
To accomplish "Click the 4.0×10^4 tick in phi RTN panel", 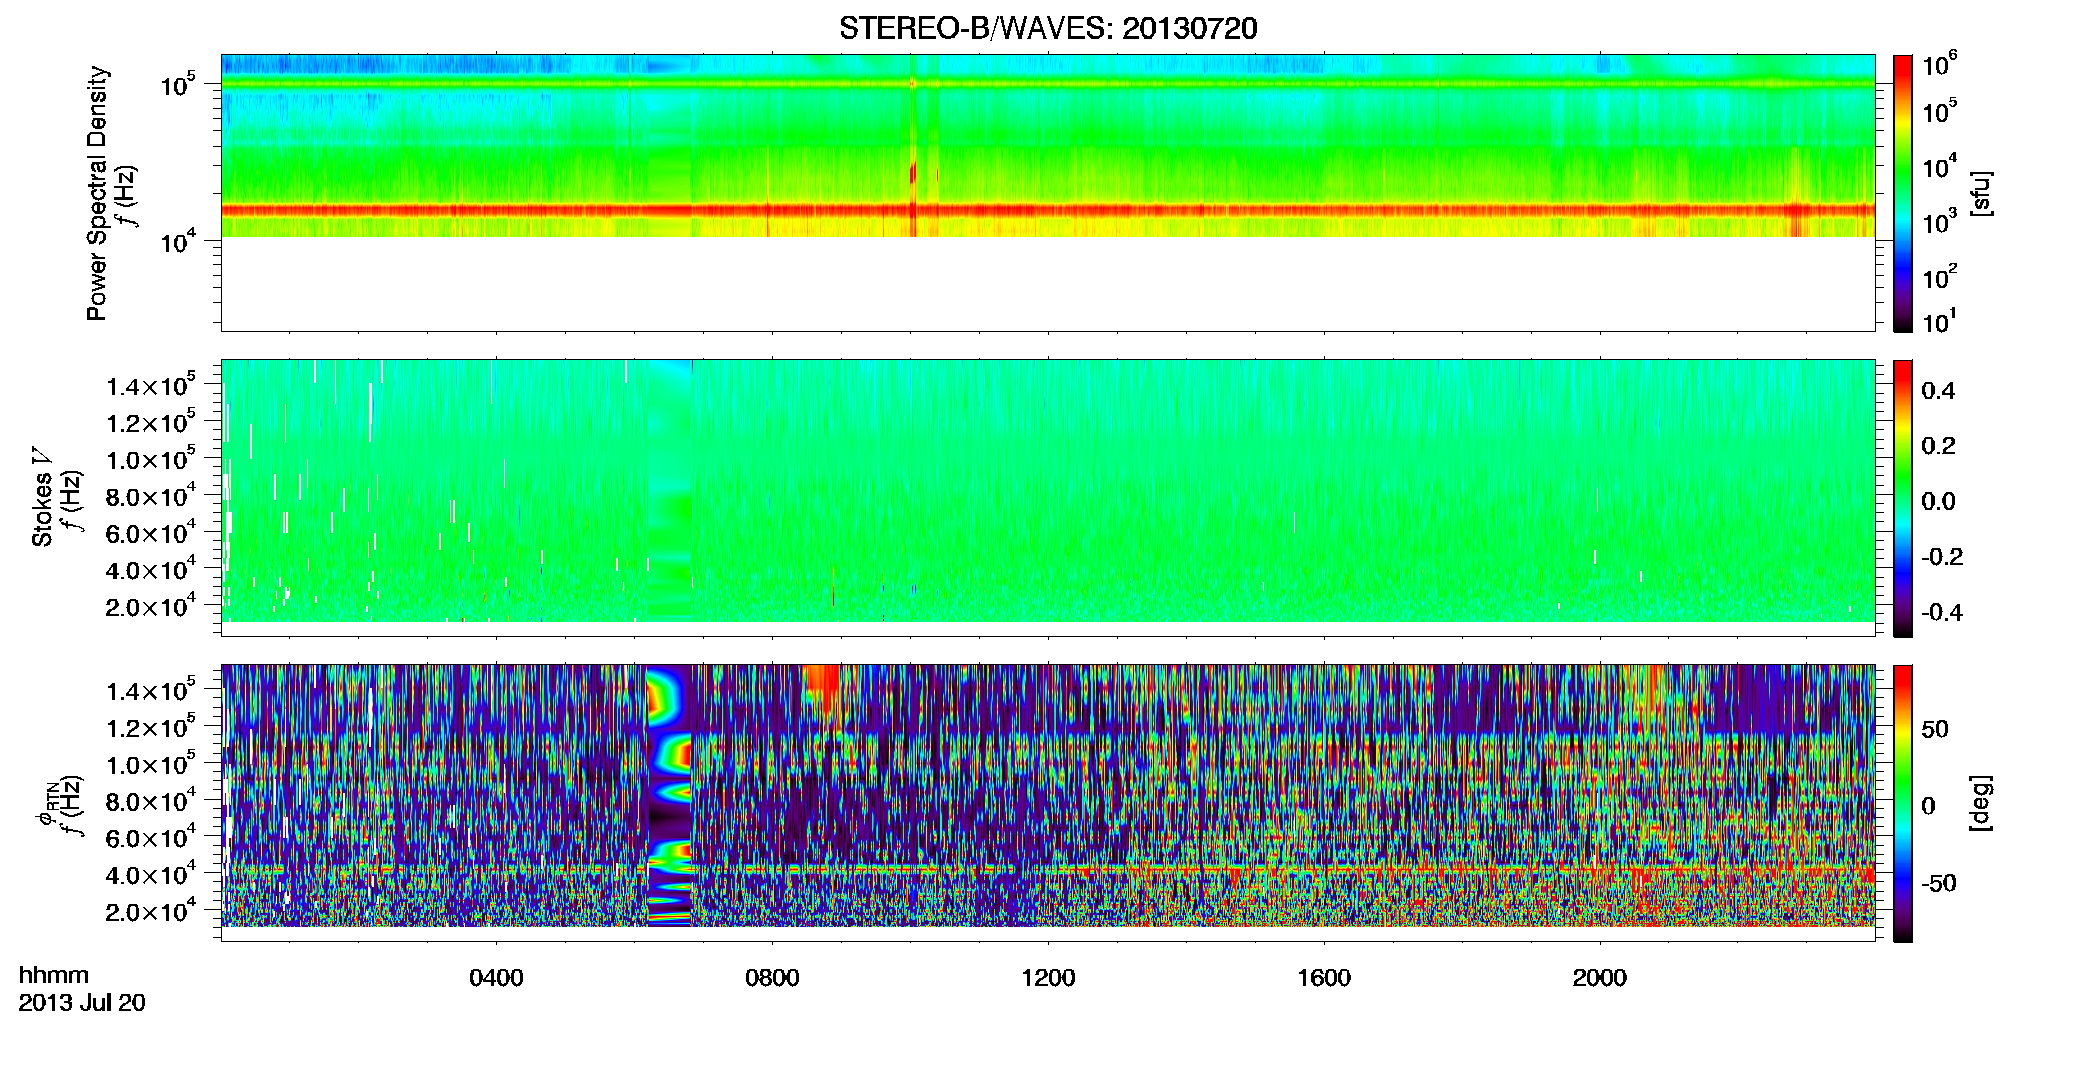I will pyautogui.click(x=151, y=873).
